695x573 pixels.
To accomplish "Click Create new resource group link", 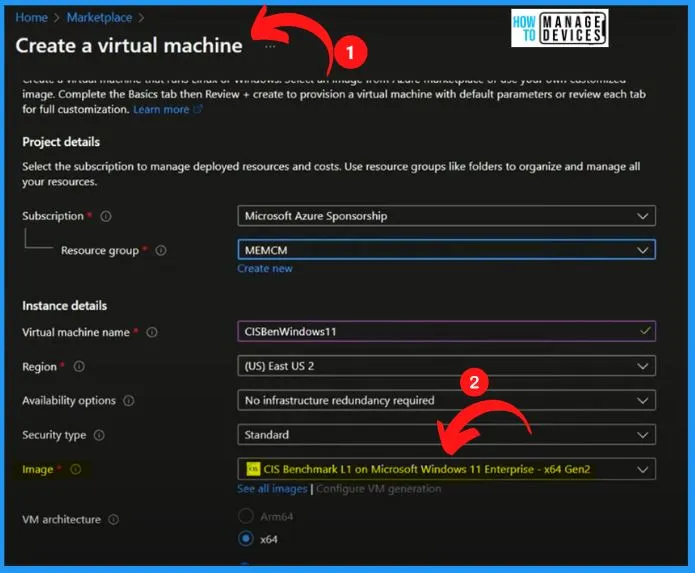I will point(265,269).
